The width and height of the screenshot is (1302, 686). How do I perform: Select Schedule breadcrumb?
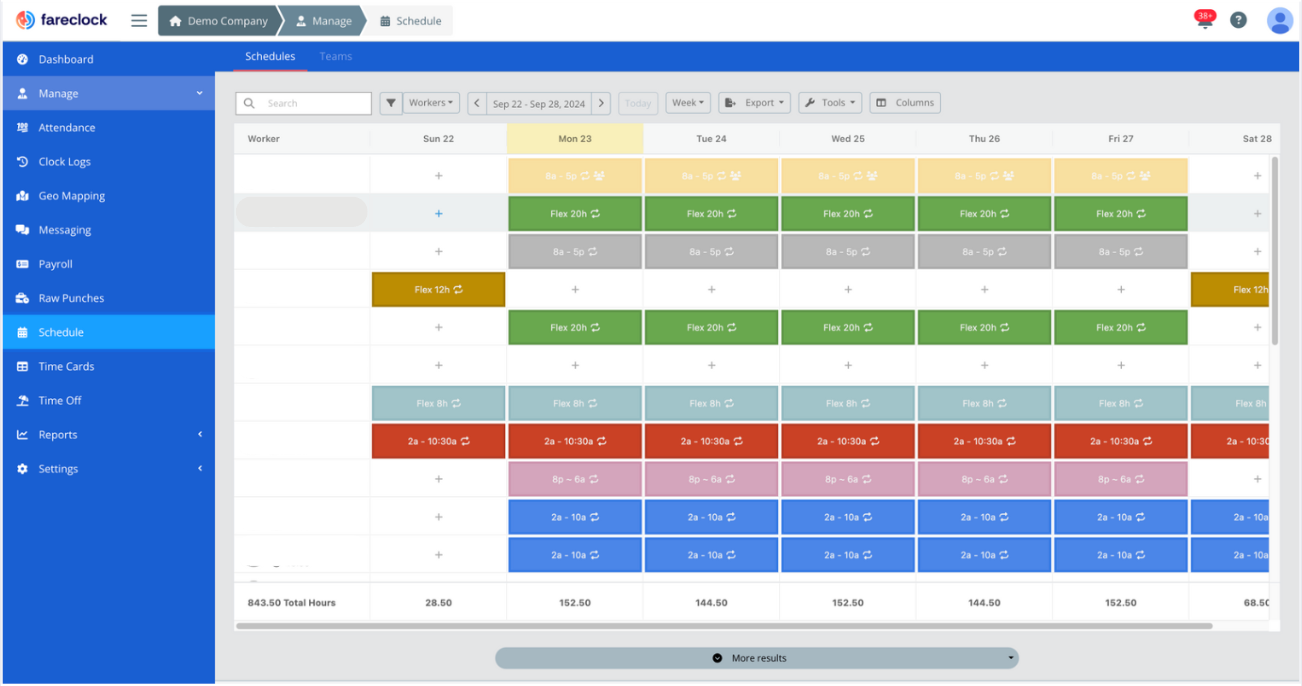[410, 21]
